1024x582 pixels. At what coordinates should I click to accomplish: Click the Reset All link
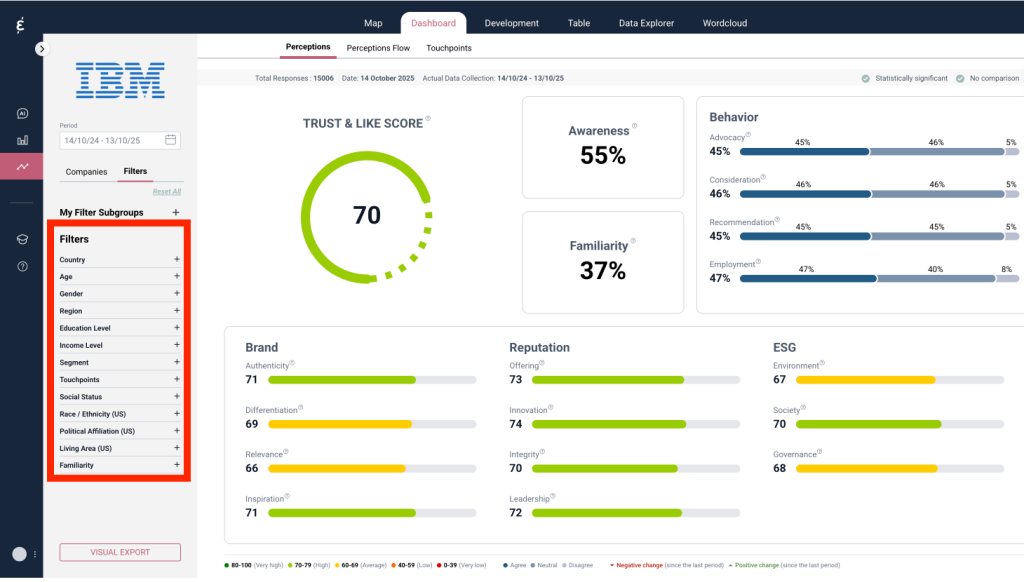(x=167, y=191)
